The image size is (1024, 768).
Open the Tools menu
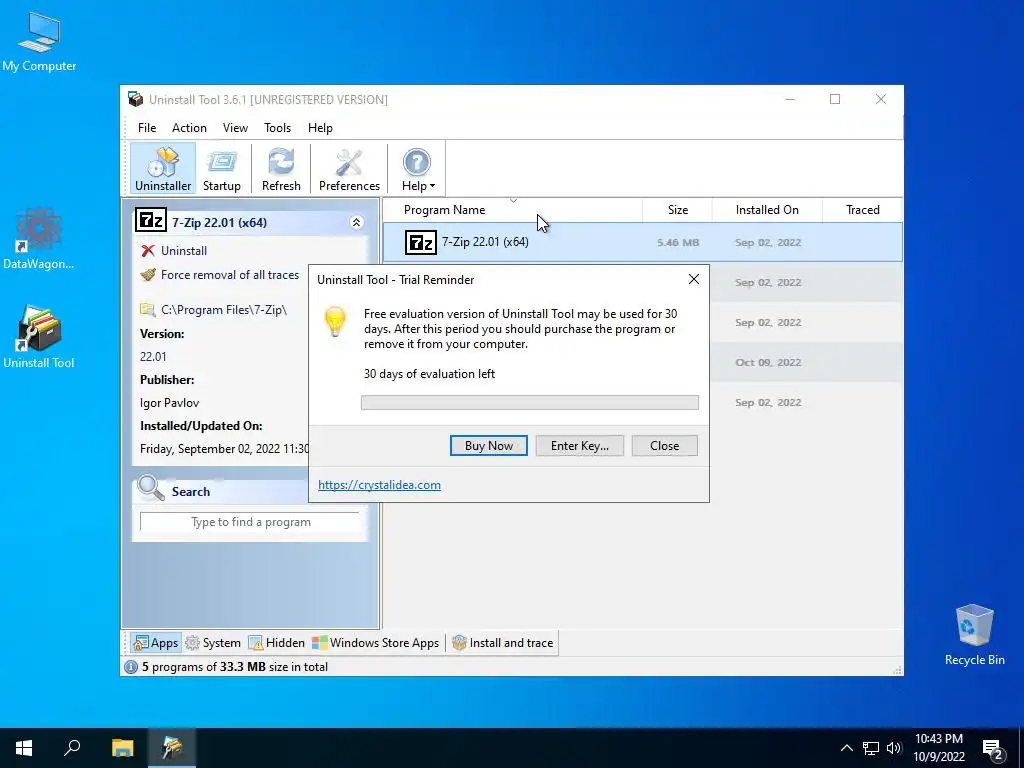[278, 128]
